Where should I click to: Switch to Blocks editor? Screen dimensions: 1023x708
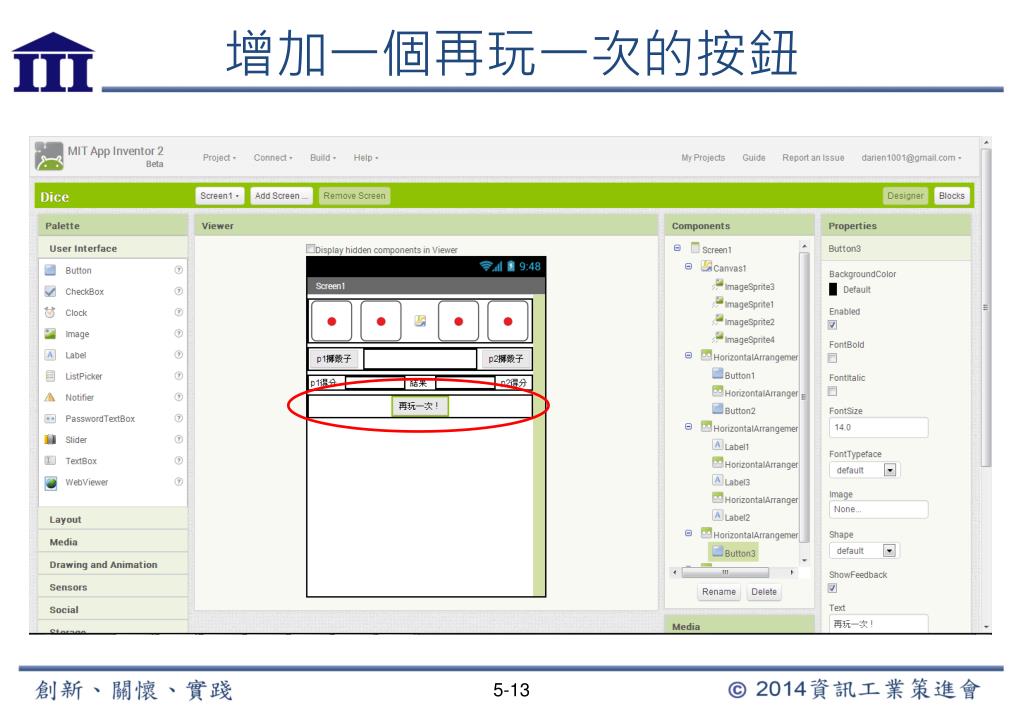[x=951, y=196]
